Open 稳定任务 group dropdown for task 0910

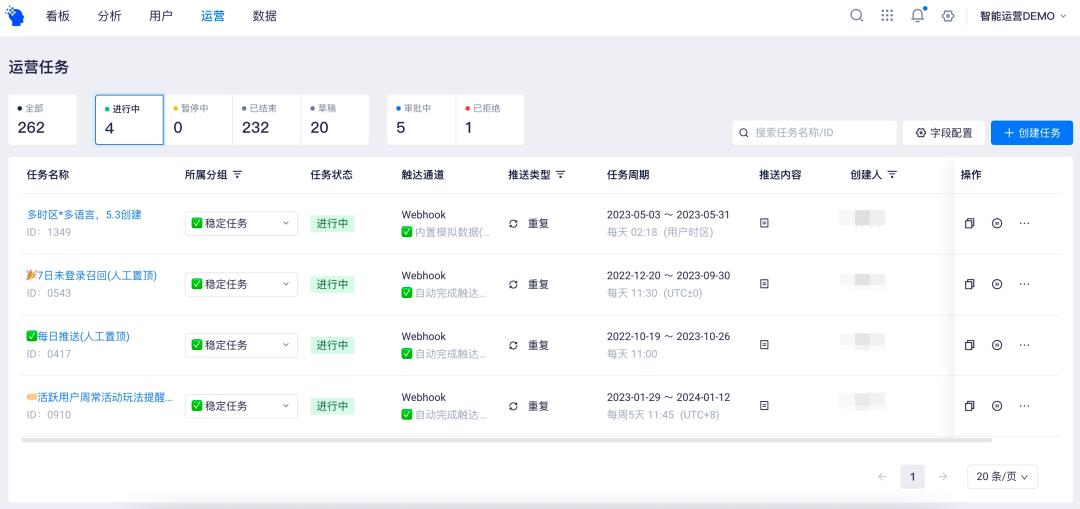pos(241,406)
